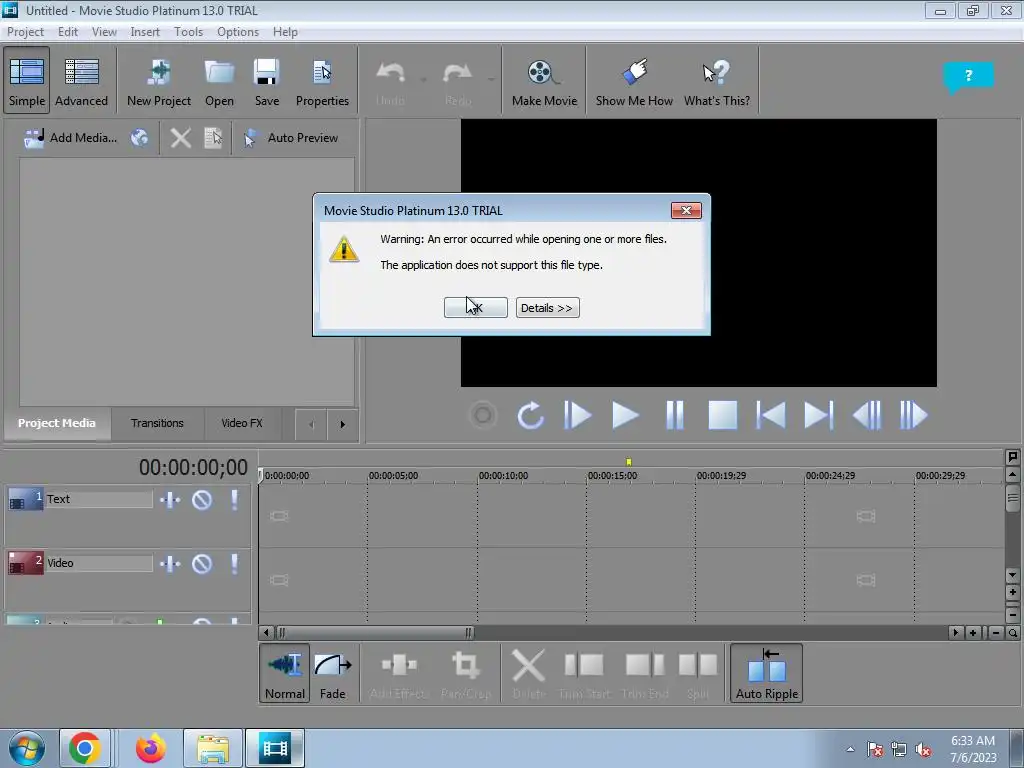
Task: Click the blue help speech bubble
Action: (968, 76)
